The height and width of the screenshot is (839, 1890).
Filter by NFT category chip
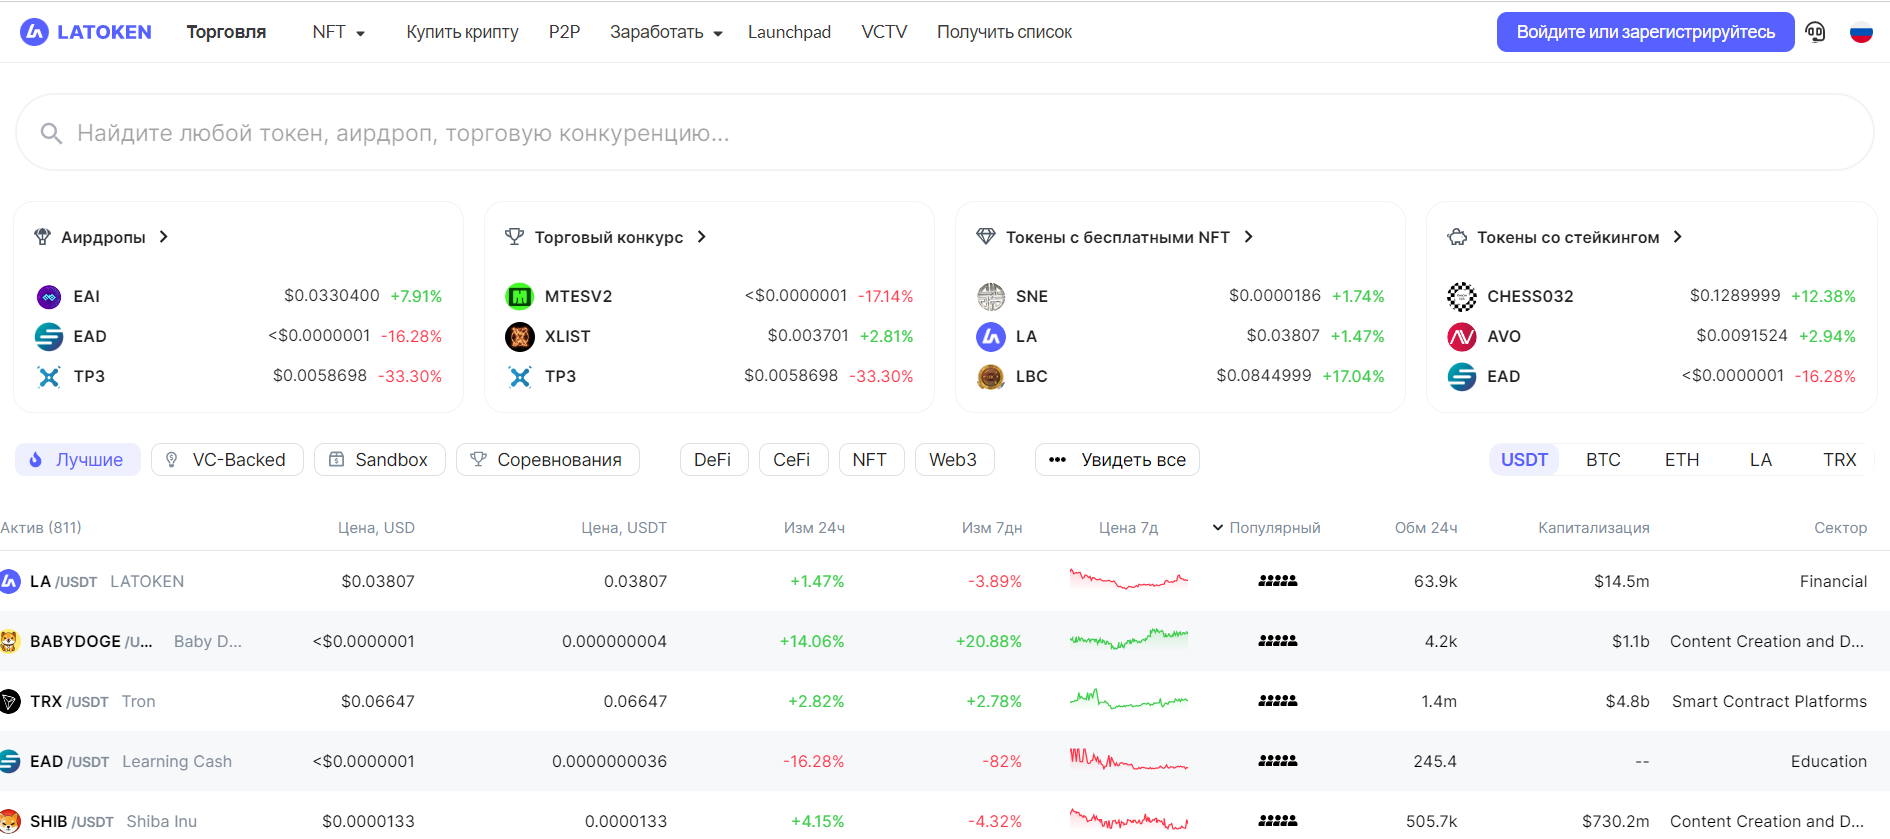pyautogui.click(x=870, y=460)
